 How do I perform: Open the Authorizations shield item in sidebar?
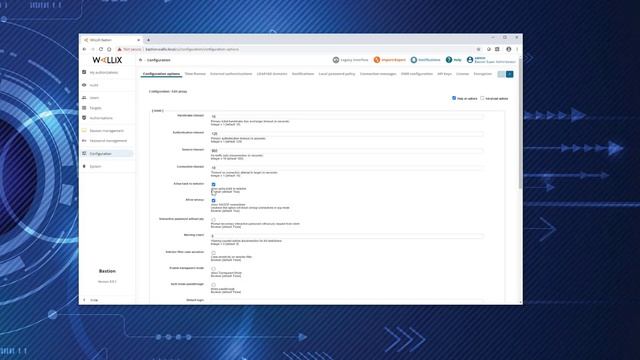click(x=101, y=118)
